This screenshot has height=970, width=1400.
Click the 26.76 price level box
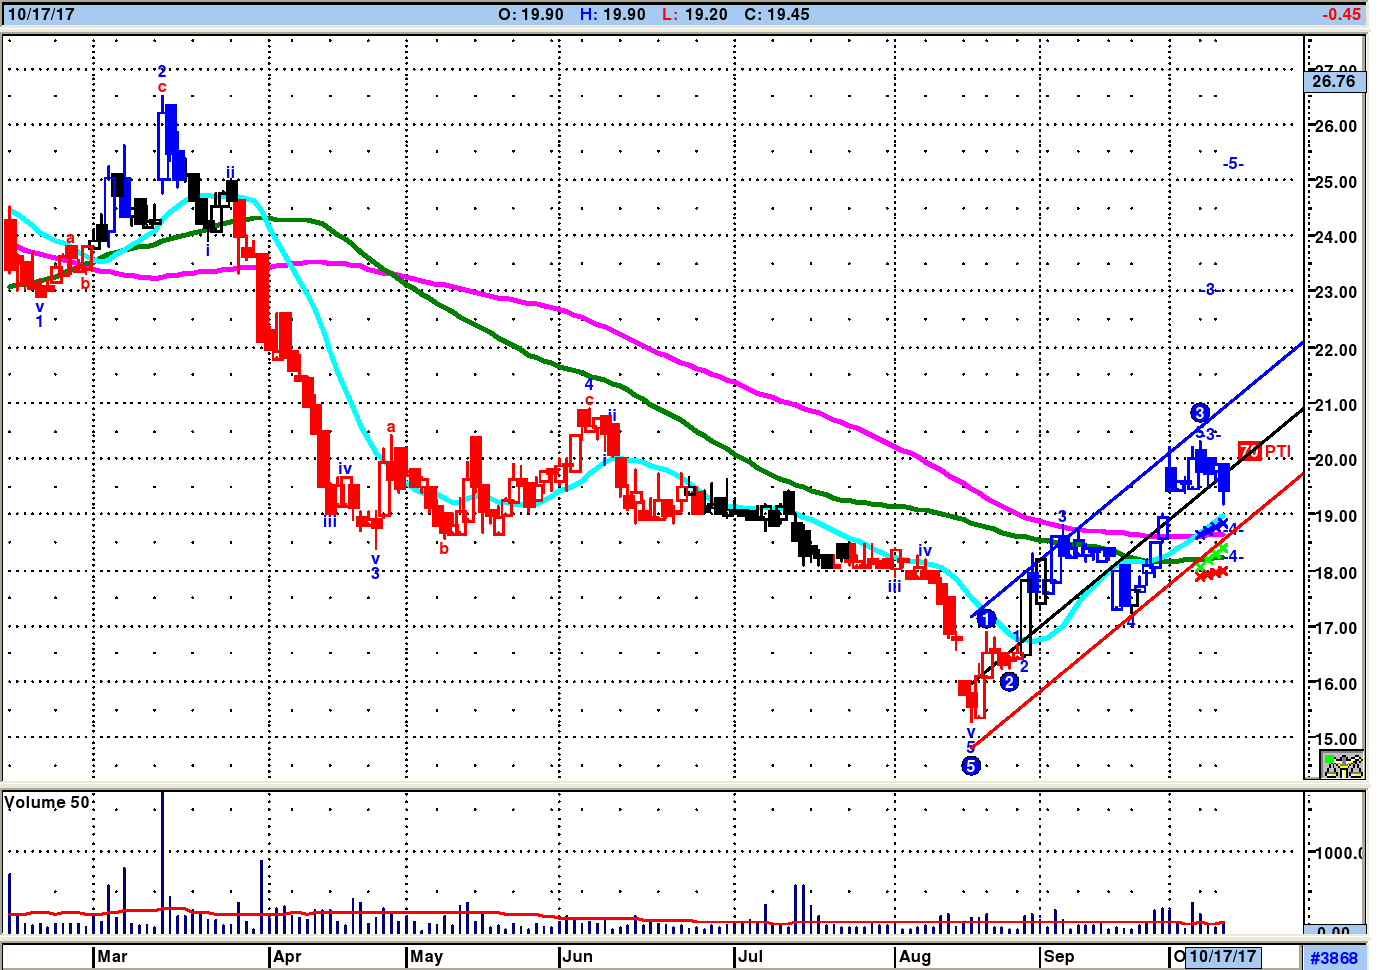1334,81
